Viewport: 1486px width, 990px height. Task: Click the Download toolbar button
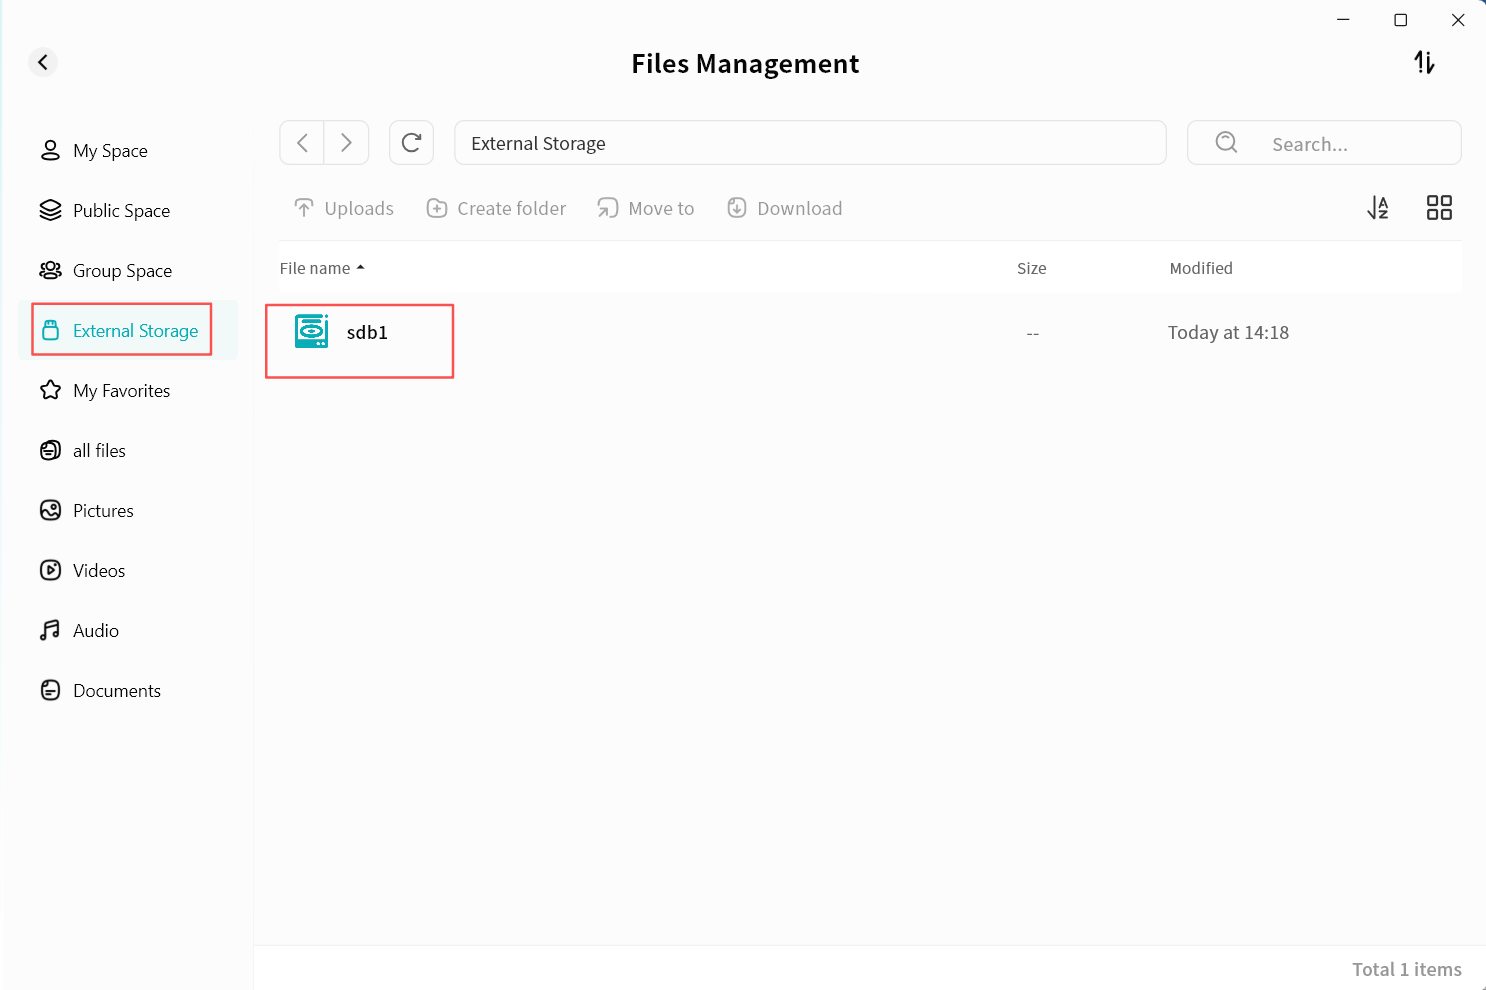point(785,208)
